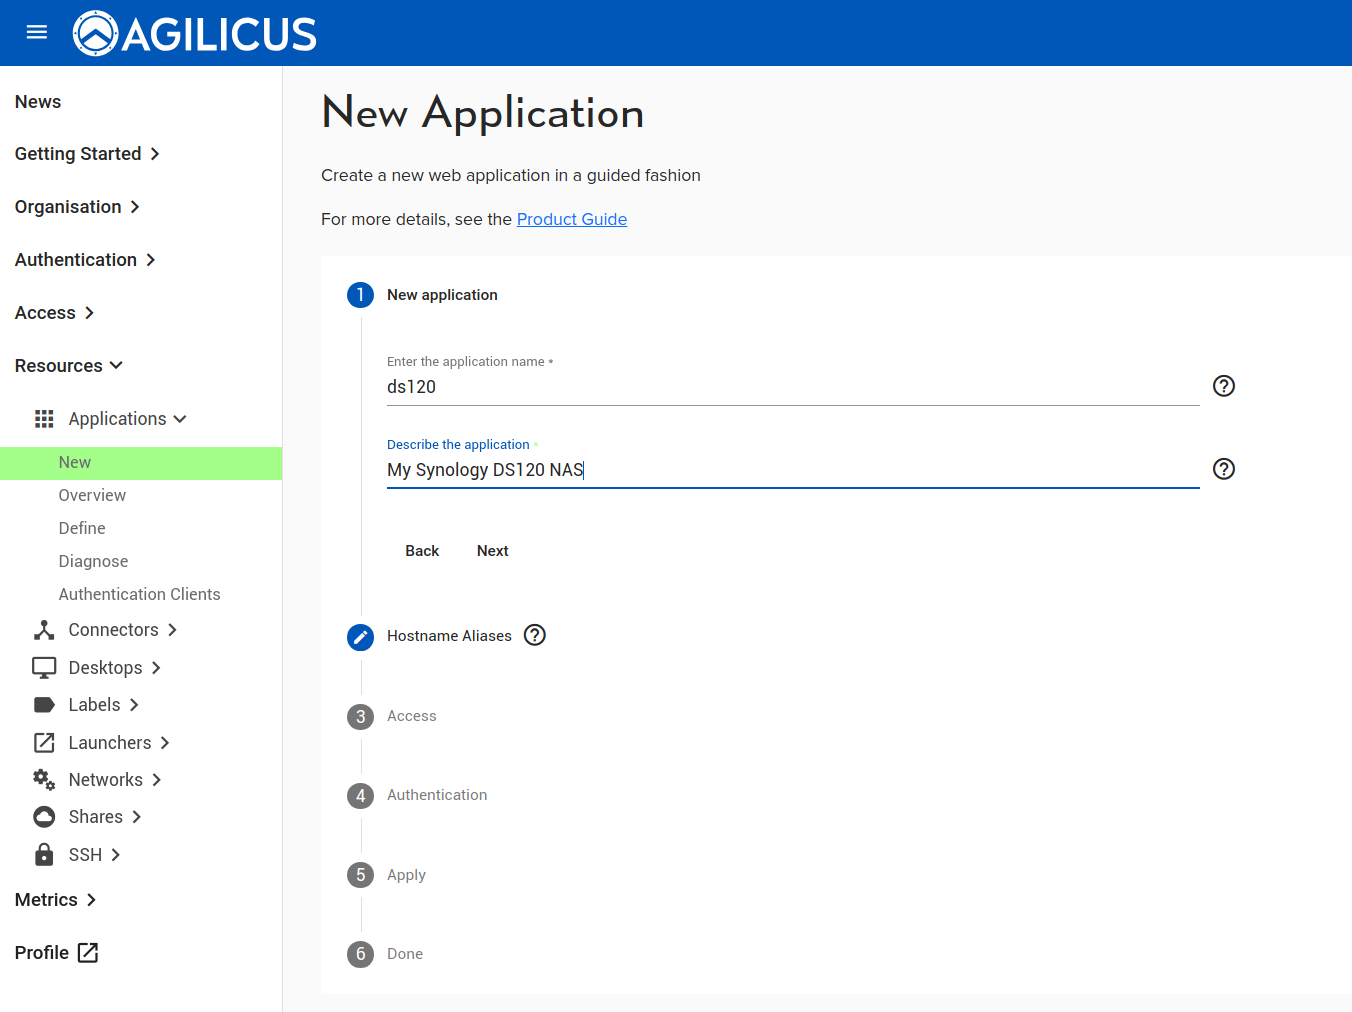
Task: Select Authentication Clients menu item
Action: [x=139, y=594]
